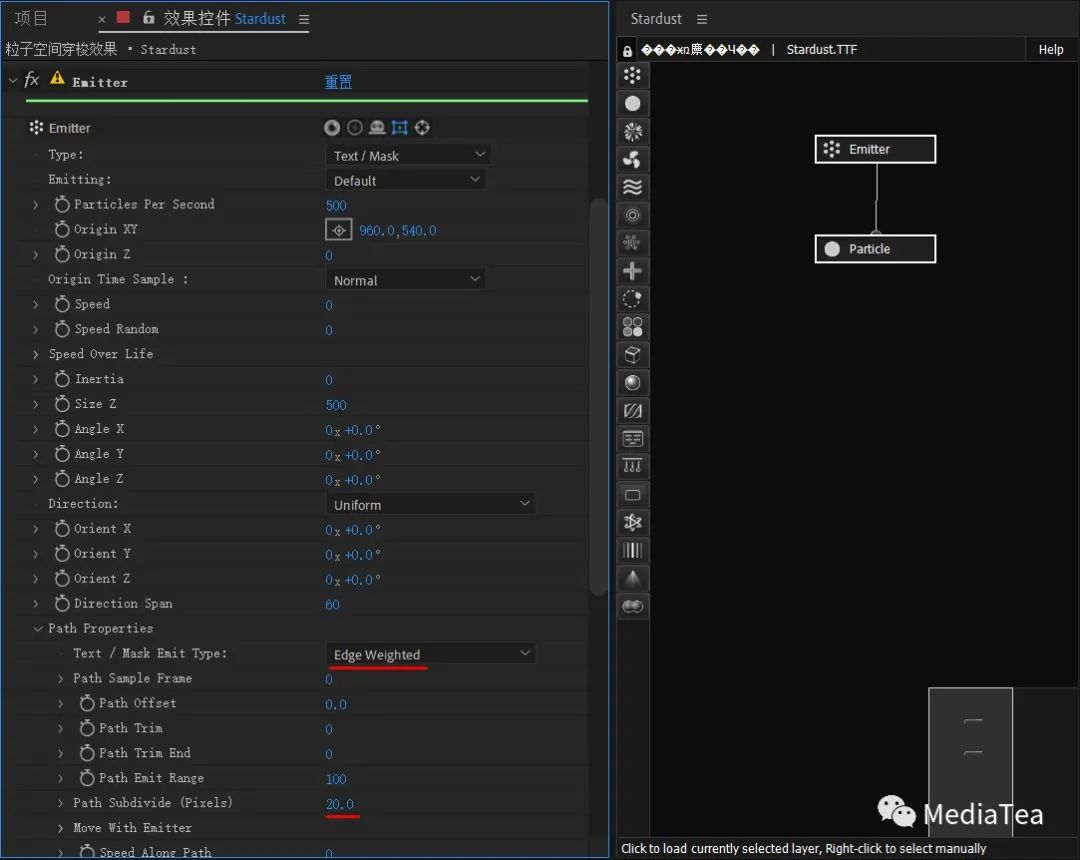Open the Direction dropdown set to Uniform
Viewport: 1080px width, 860px height.
[x=430, y=504]
